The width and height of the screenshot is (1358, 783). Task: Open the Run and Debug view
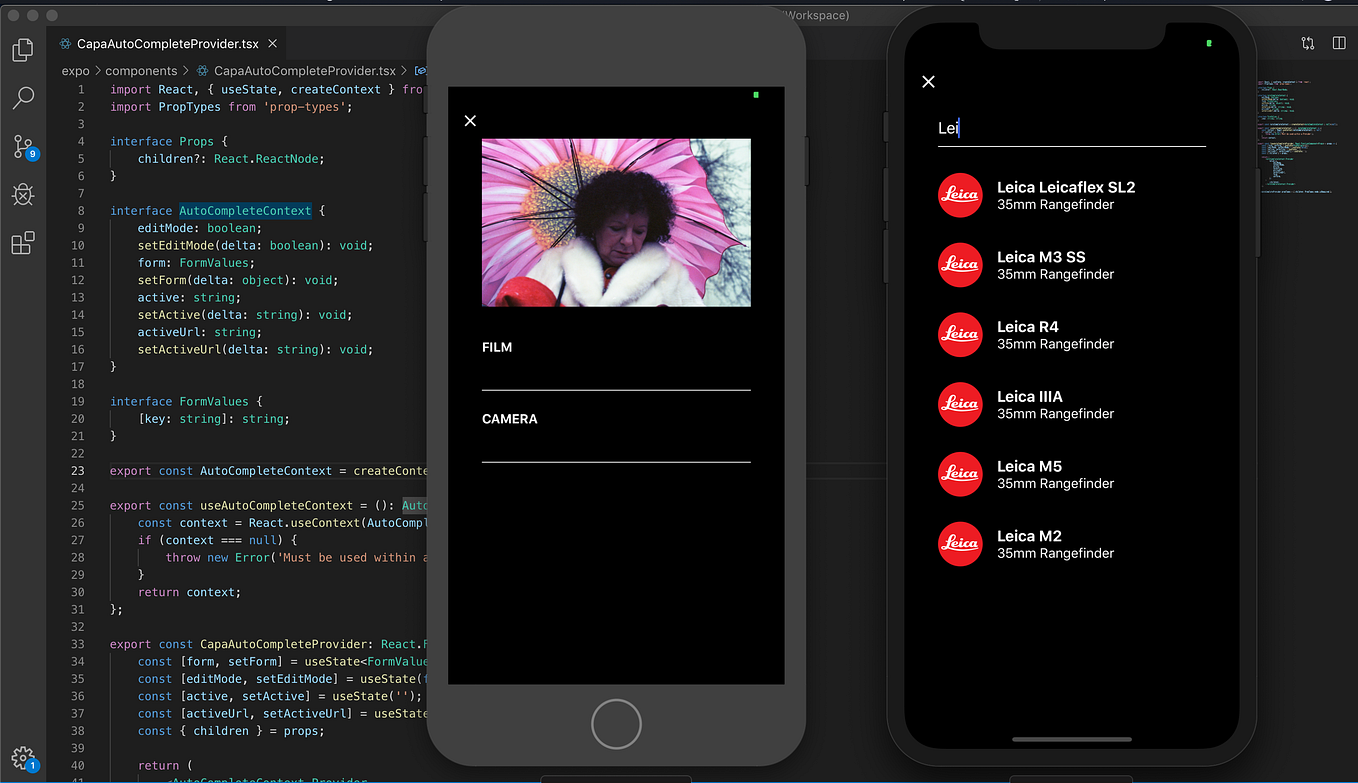(x=22, y=195)
